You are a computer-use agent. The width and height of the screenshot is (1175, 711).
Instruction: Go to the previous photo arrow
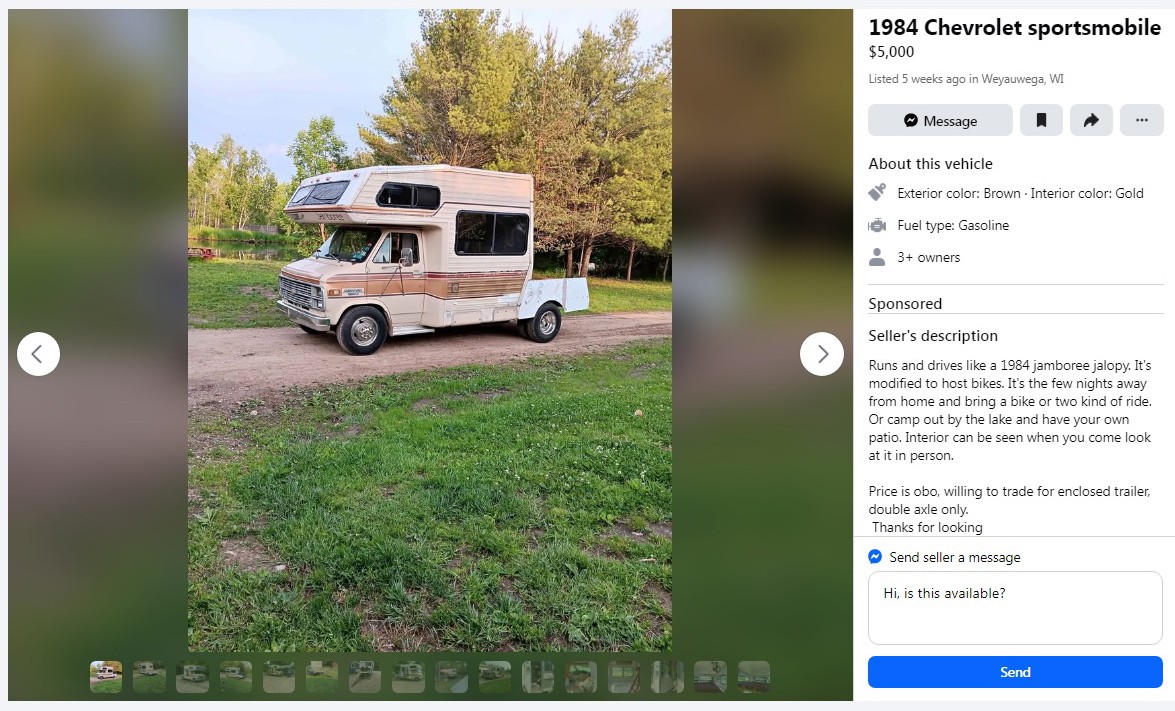[x=38, y=354]
